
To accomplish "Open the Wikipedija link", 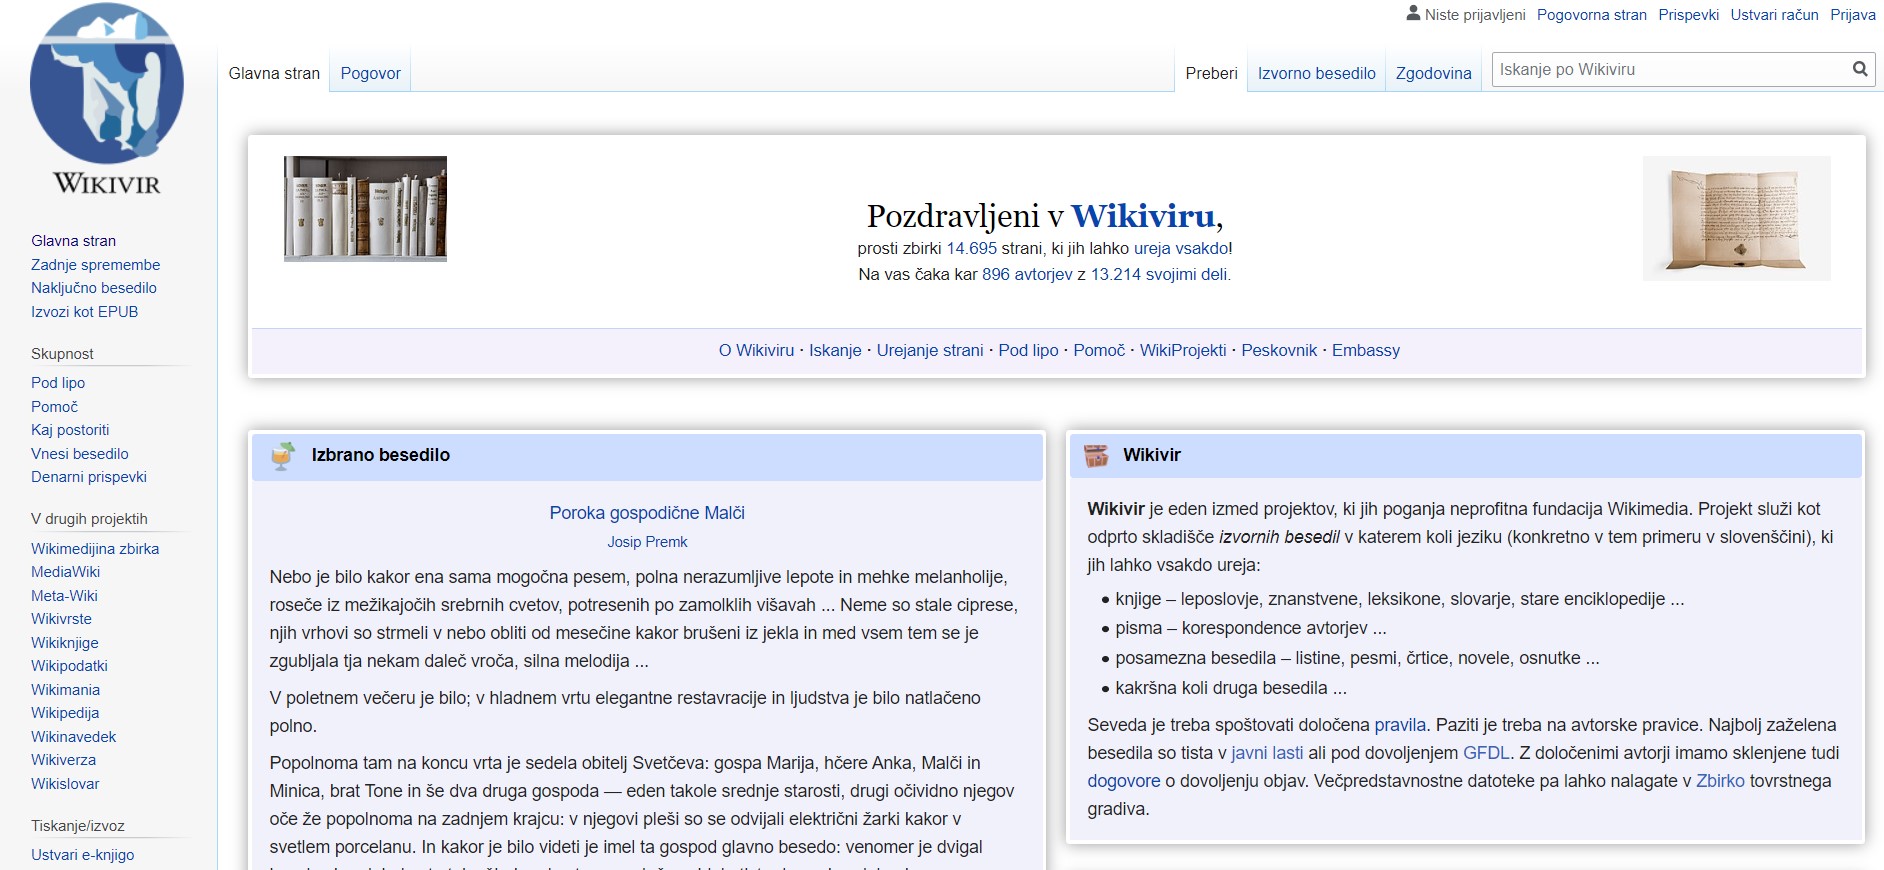I will pos(65,713).
